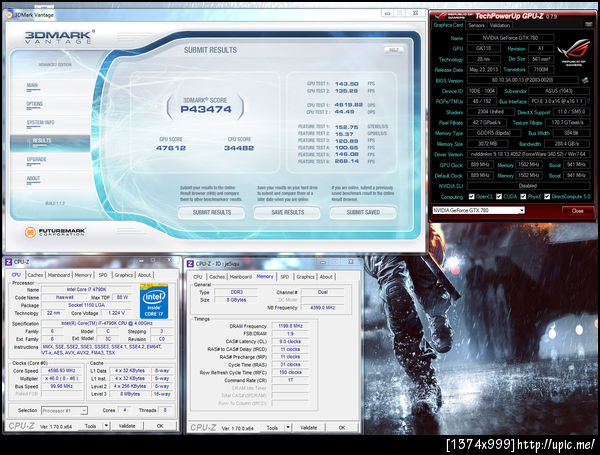Click the NVIDIA SLI Disabled field
The image size is (600, 455).
click(528, 186)
